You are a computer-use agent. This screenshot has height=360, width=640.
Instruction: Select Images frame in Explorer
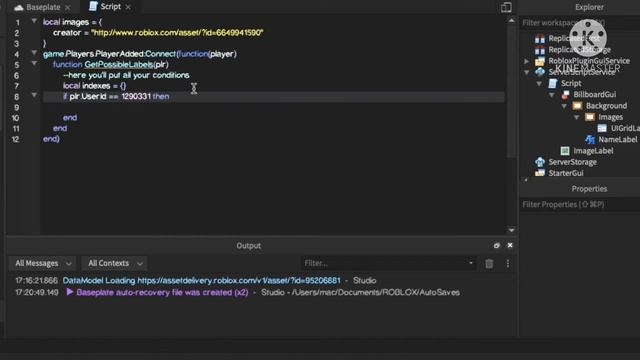(610, 117)
